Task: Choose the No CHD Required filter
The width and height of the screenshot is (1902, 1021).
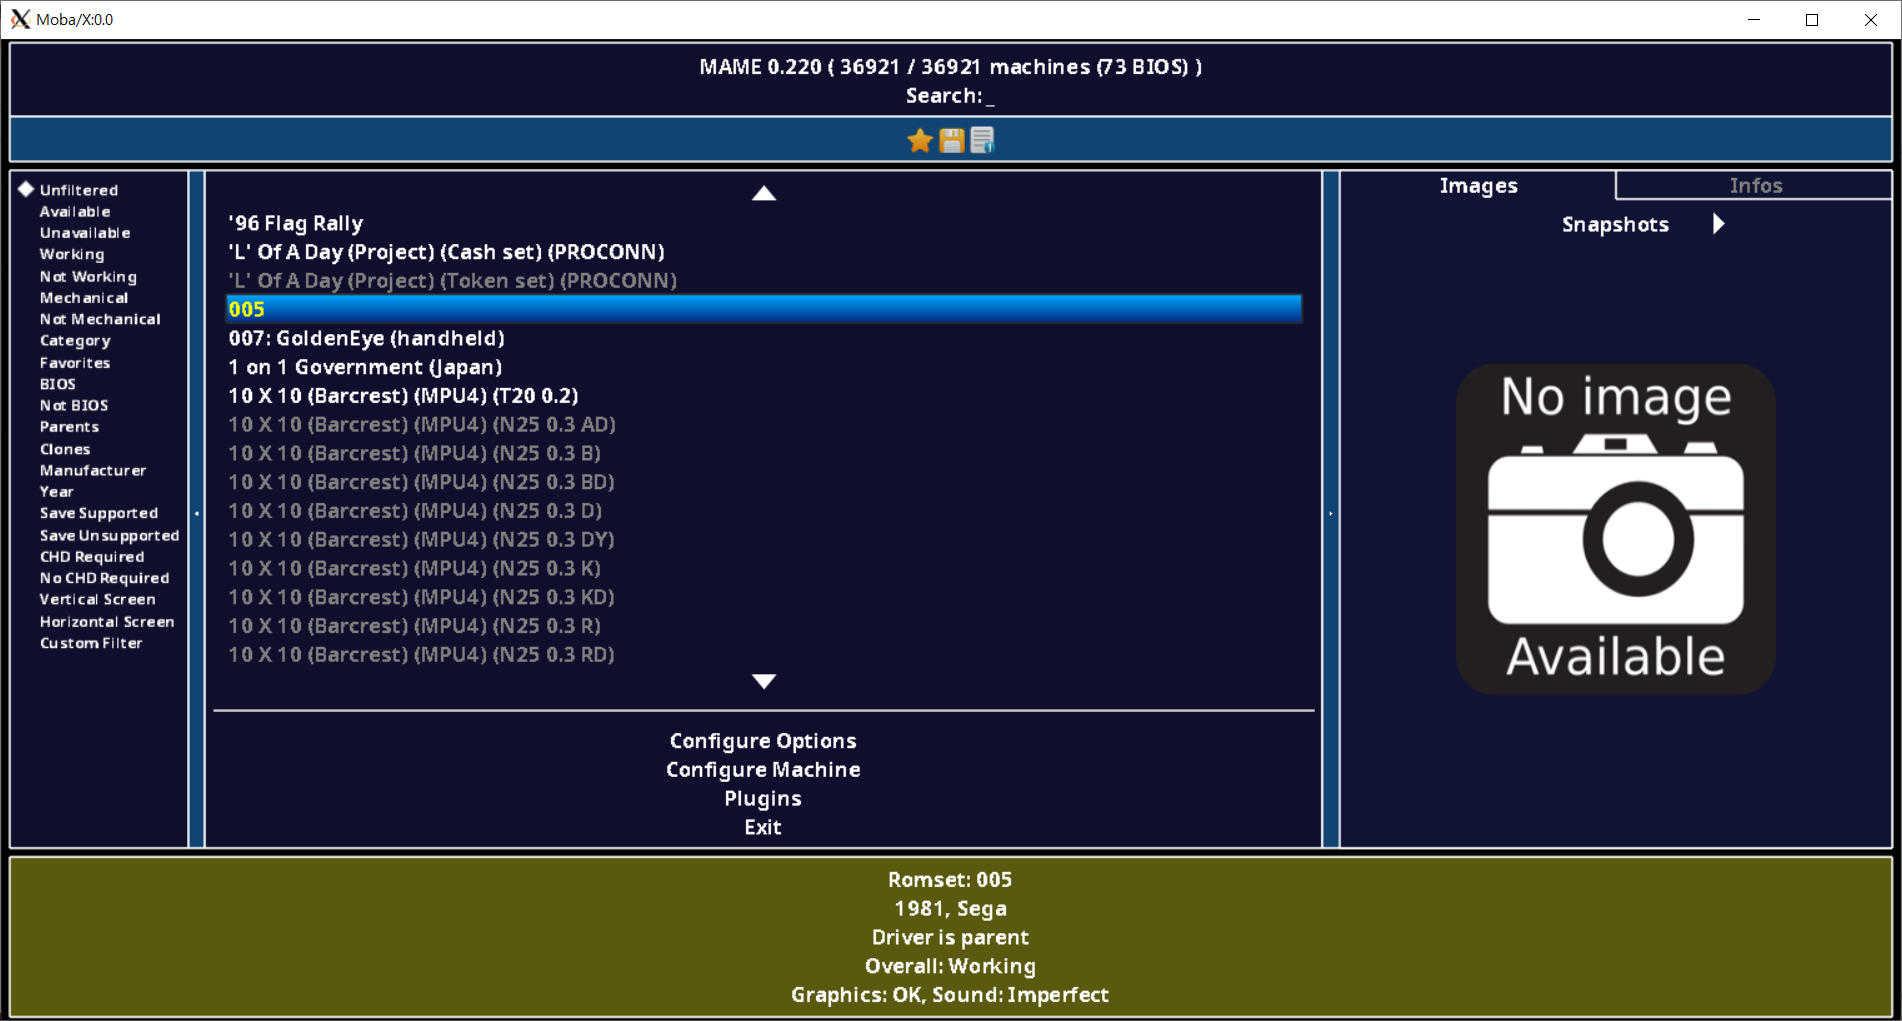Action: (105, 578)
